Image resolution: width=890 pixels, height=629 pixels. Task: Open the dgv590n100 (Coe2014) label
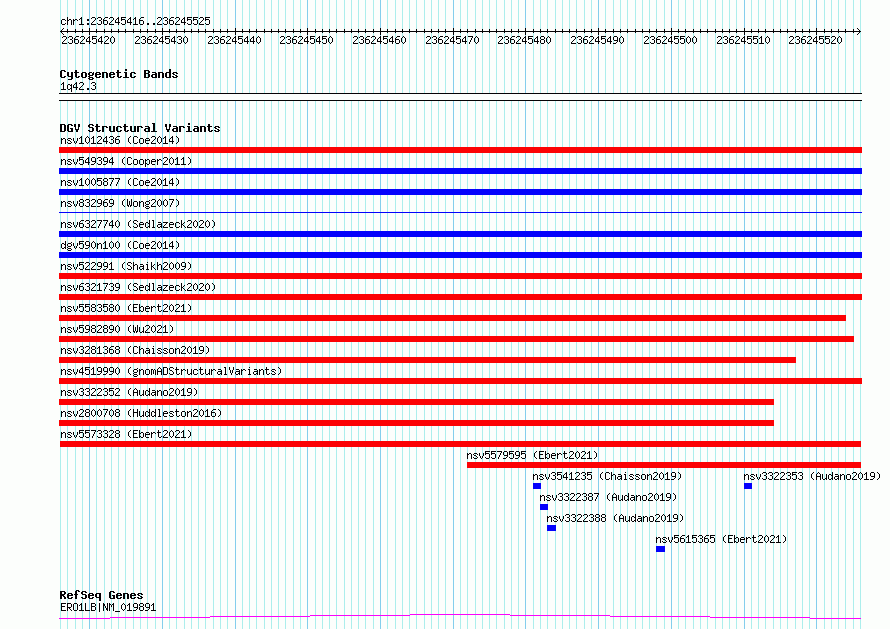point(120,245)
